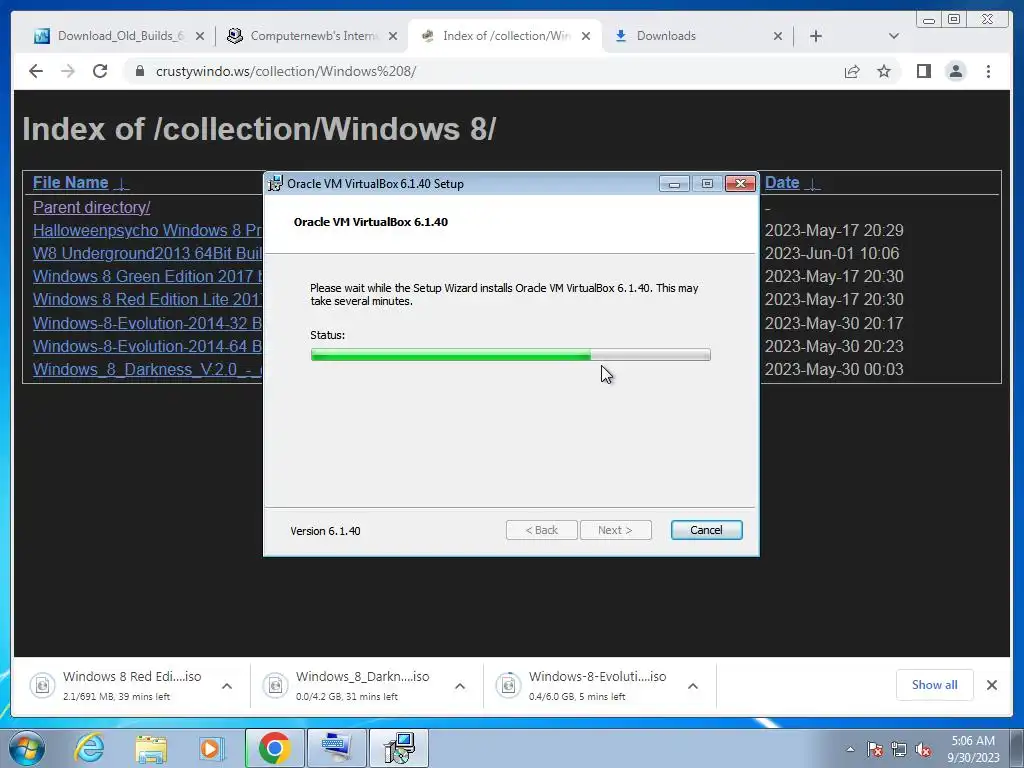Close the Downloads tab
This screenshot has width=1024, height=768.
click(x=778, y=36)
